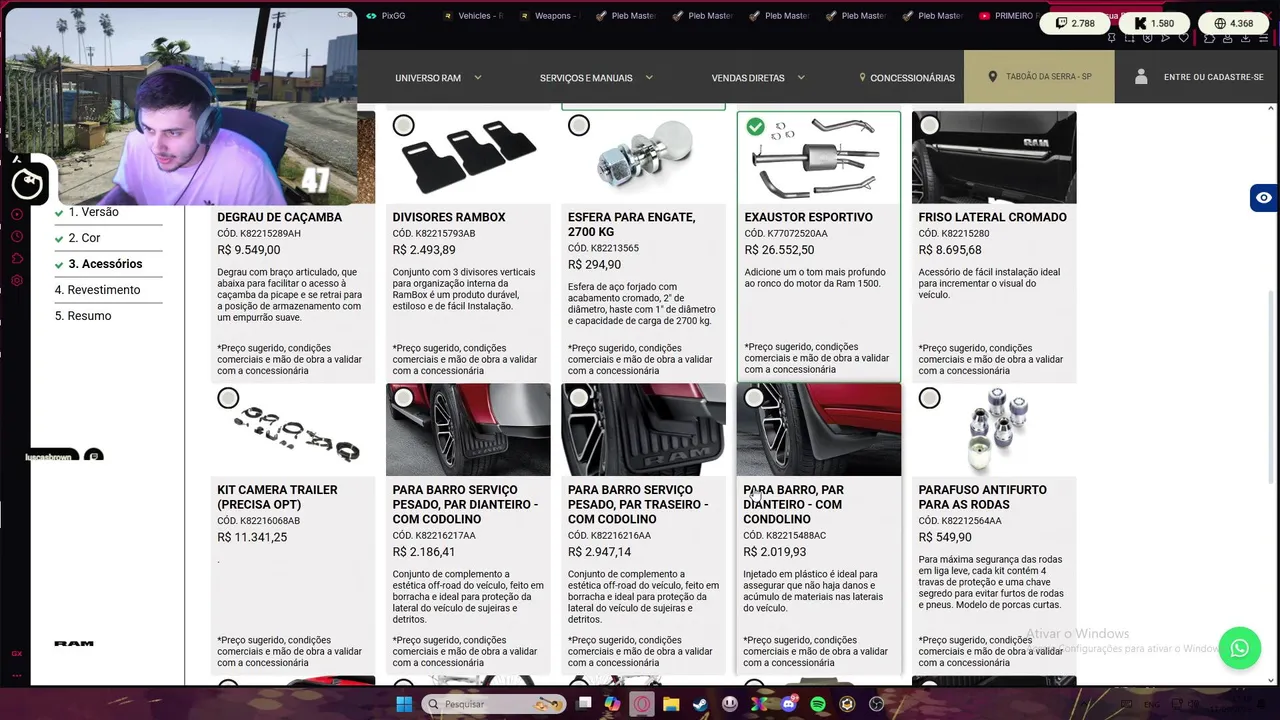
Task: Open extensions cube icon in browser sidebar
Action: tap(17, 259)
